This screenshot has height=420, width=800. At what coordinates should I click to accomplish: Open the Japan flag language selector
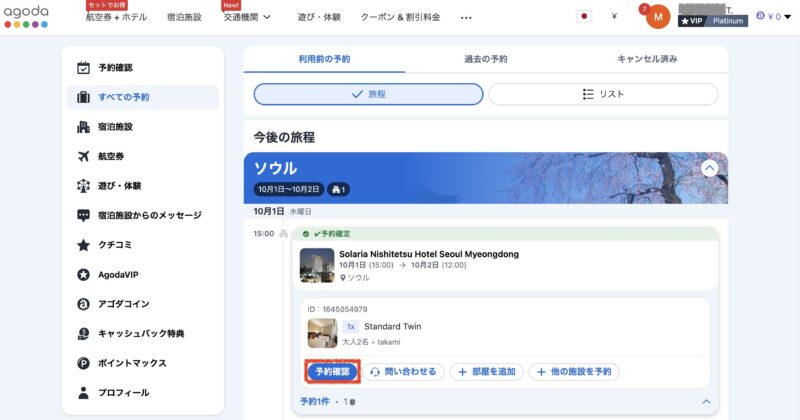click(583, 17)
